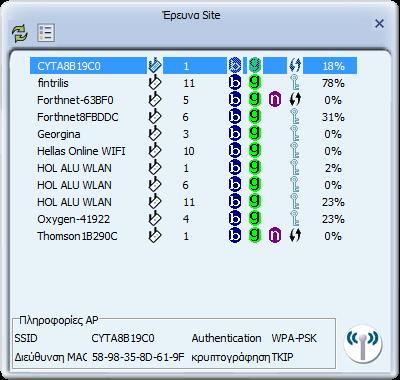Click the WPS arrows icon for CYTA8B19C0
The width and height of the screenshot is (400, 380).
pos(295,66)
